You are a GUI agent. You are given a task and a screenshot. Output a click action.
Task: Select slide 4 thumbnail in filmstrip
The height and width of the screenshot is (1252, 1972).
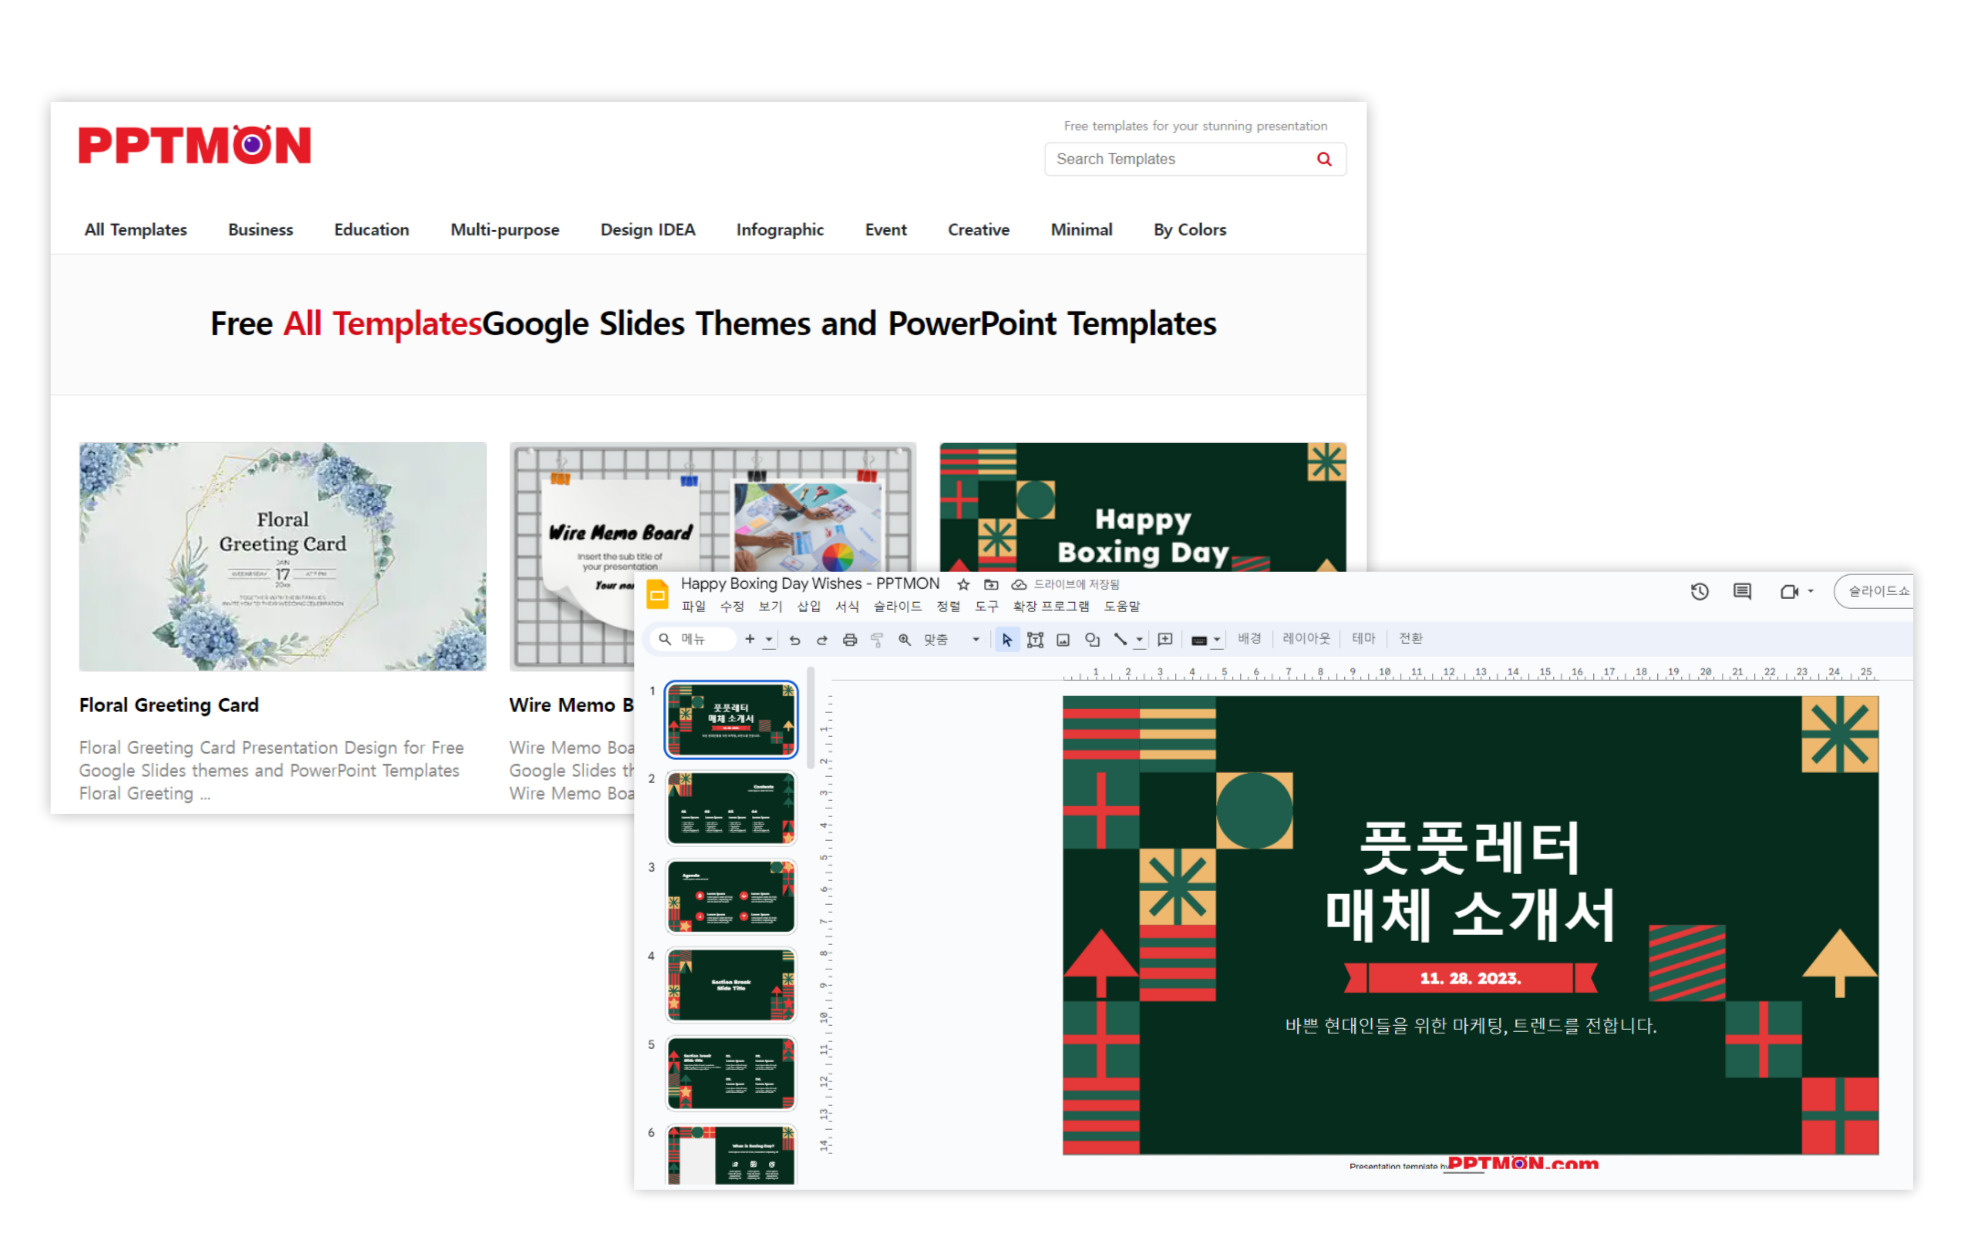click(x=731, y=985)
